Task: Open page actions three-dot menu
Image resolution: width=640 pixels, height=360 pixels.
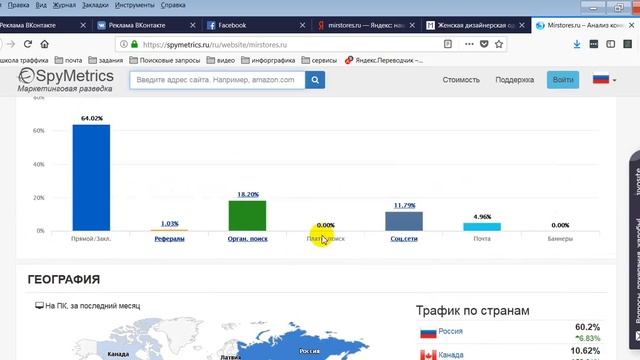Action: click(x=469, y=44)
